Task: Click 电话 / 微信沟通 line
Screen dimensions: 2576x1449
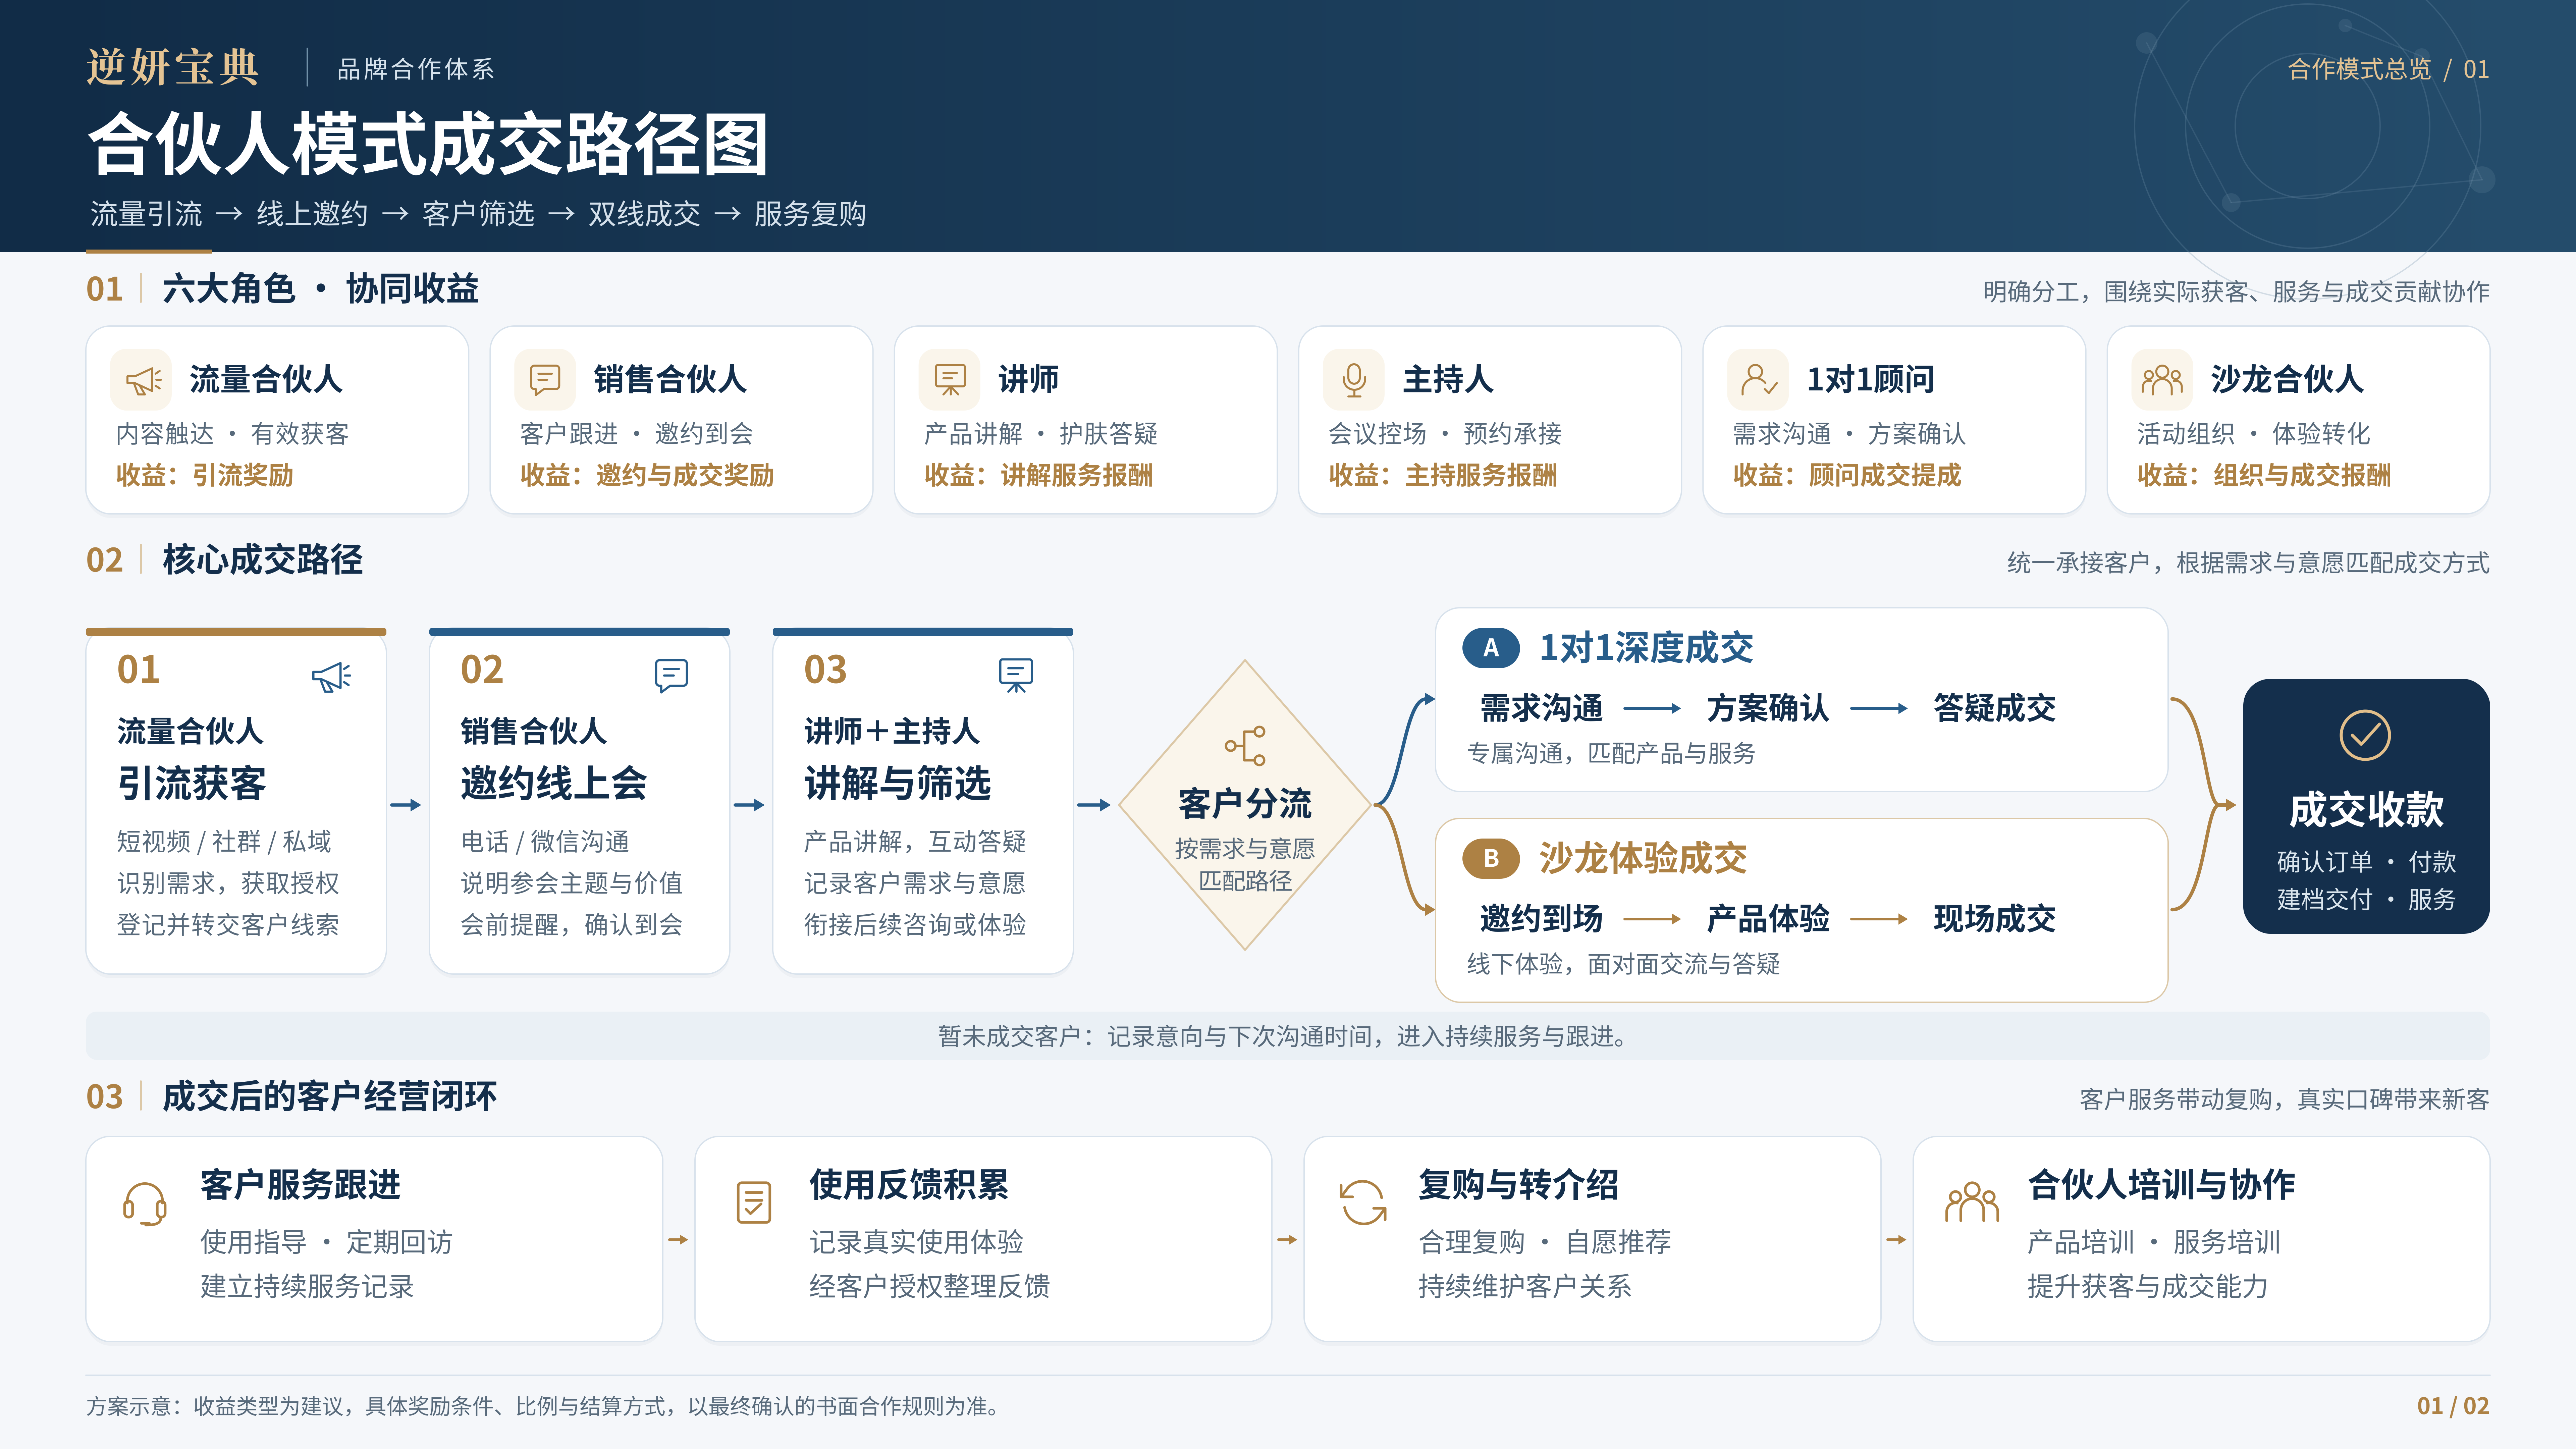Action: [x=545, y=842]
